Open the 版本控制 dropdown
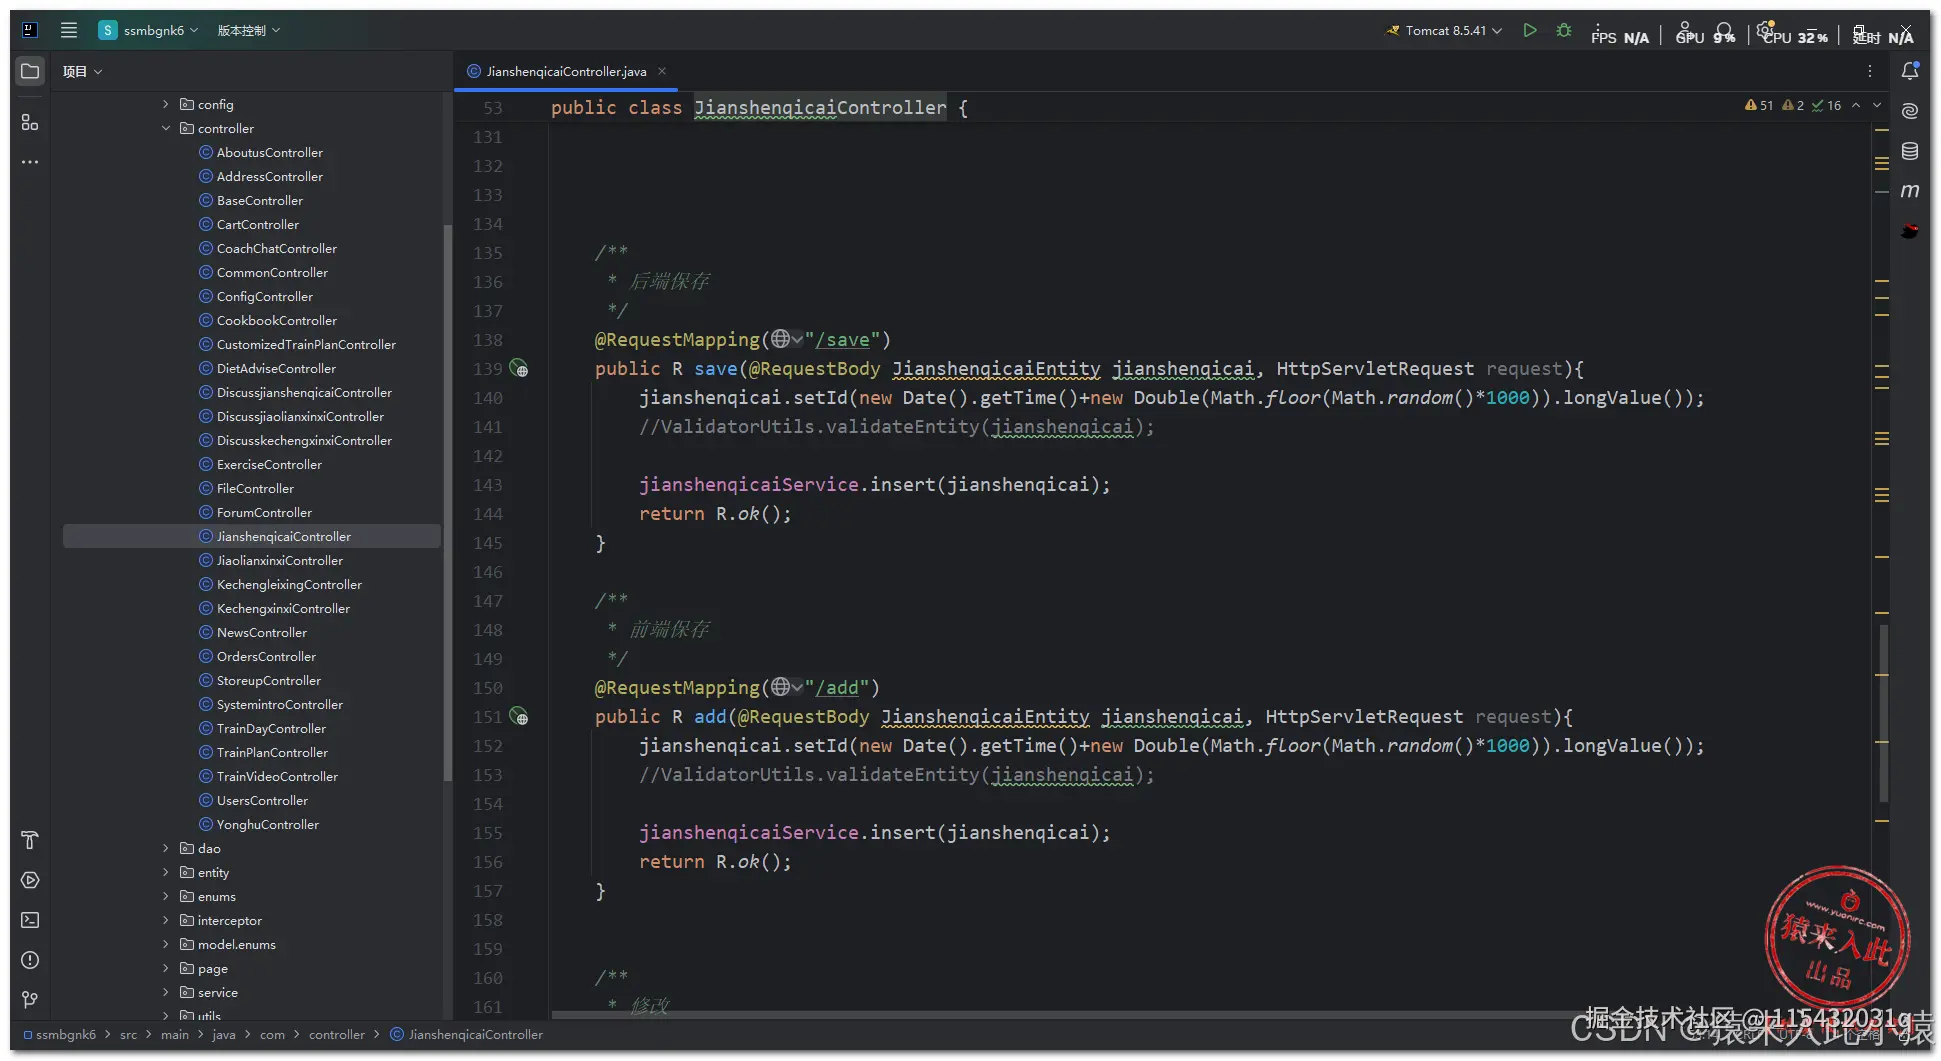Screen dimensions: 1941x1061 [x=249, y=30]
